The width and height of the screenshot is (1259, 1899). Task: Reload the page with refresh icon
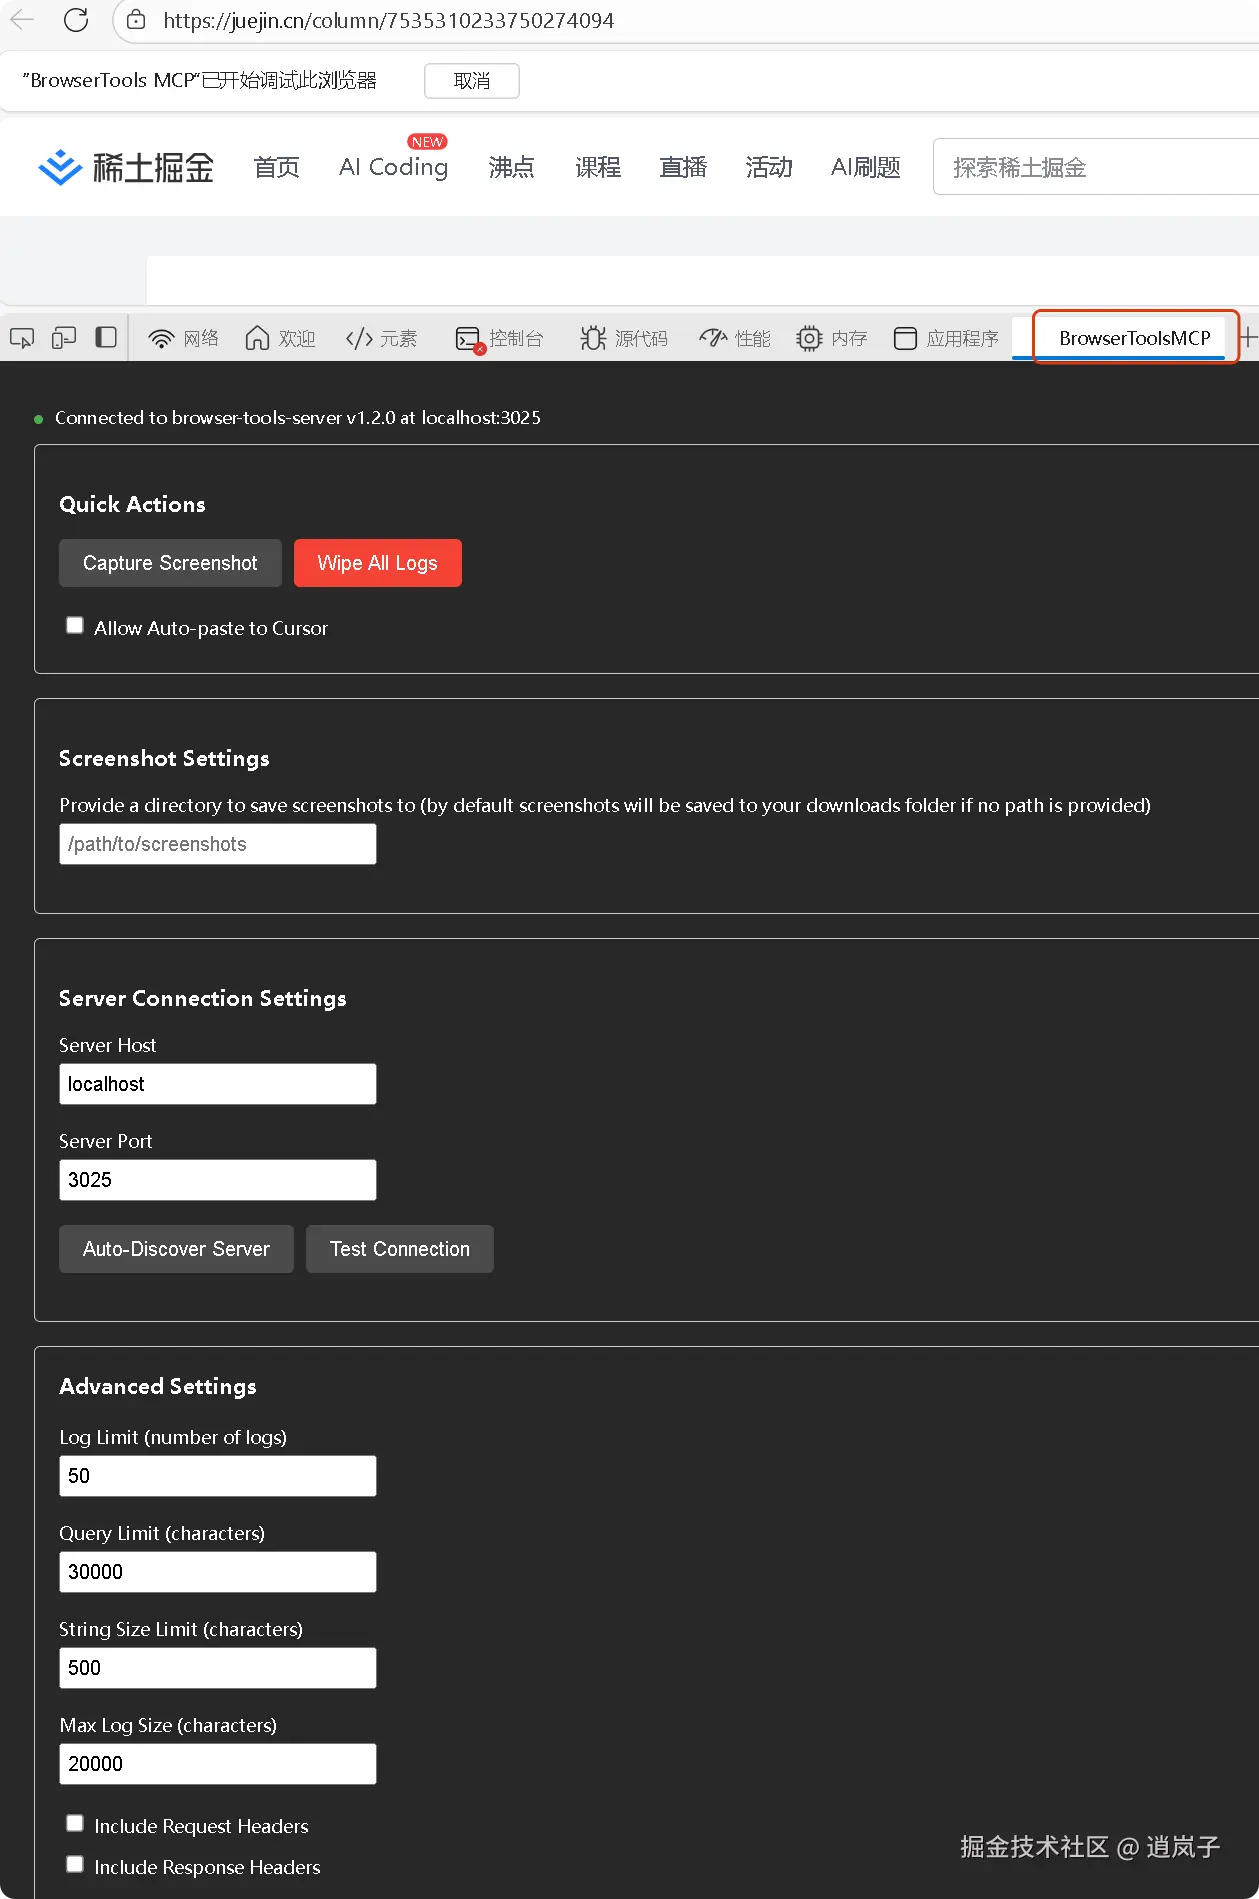point(76,20)
